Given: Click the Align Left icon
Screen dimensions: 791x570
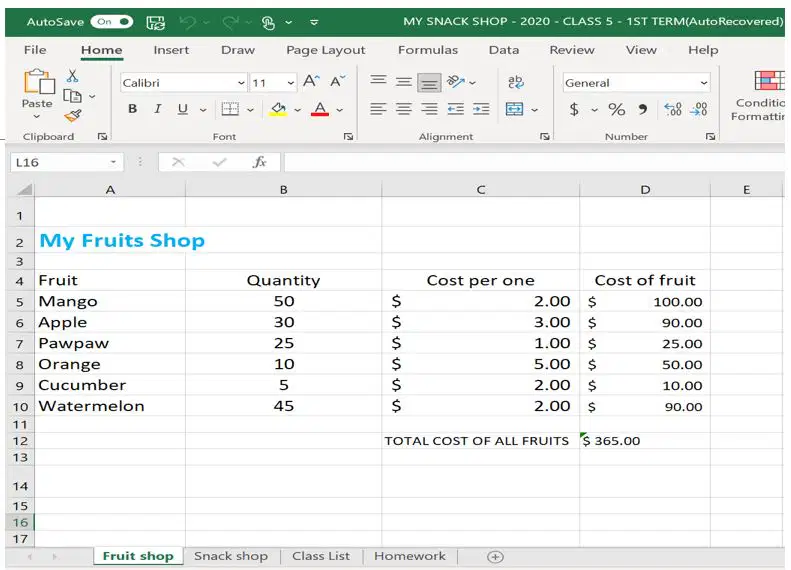Looking at the screenshot, I should [x=378, y=109].
